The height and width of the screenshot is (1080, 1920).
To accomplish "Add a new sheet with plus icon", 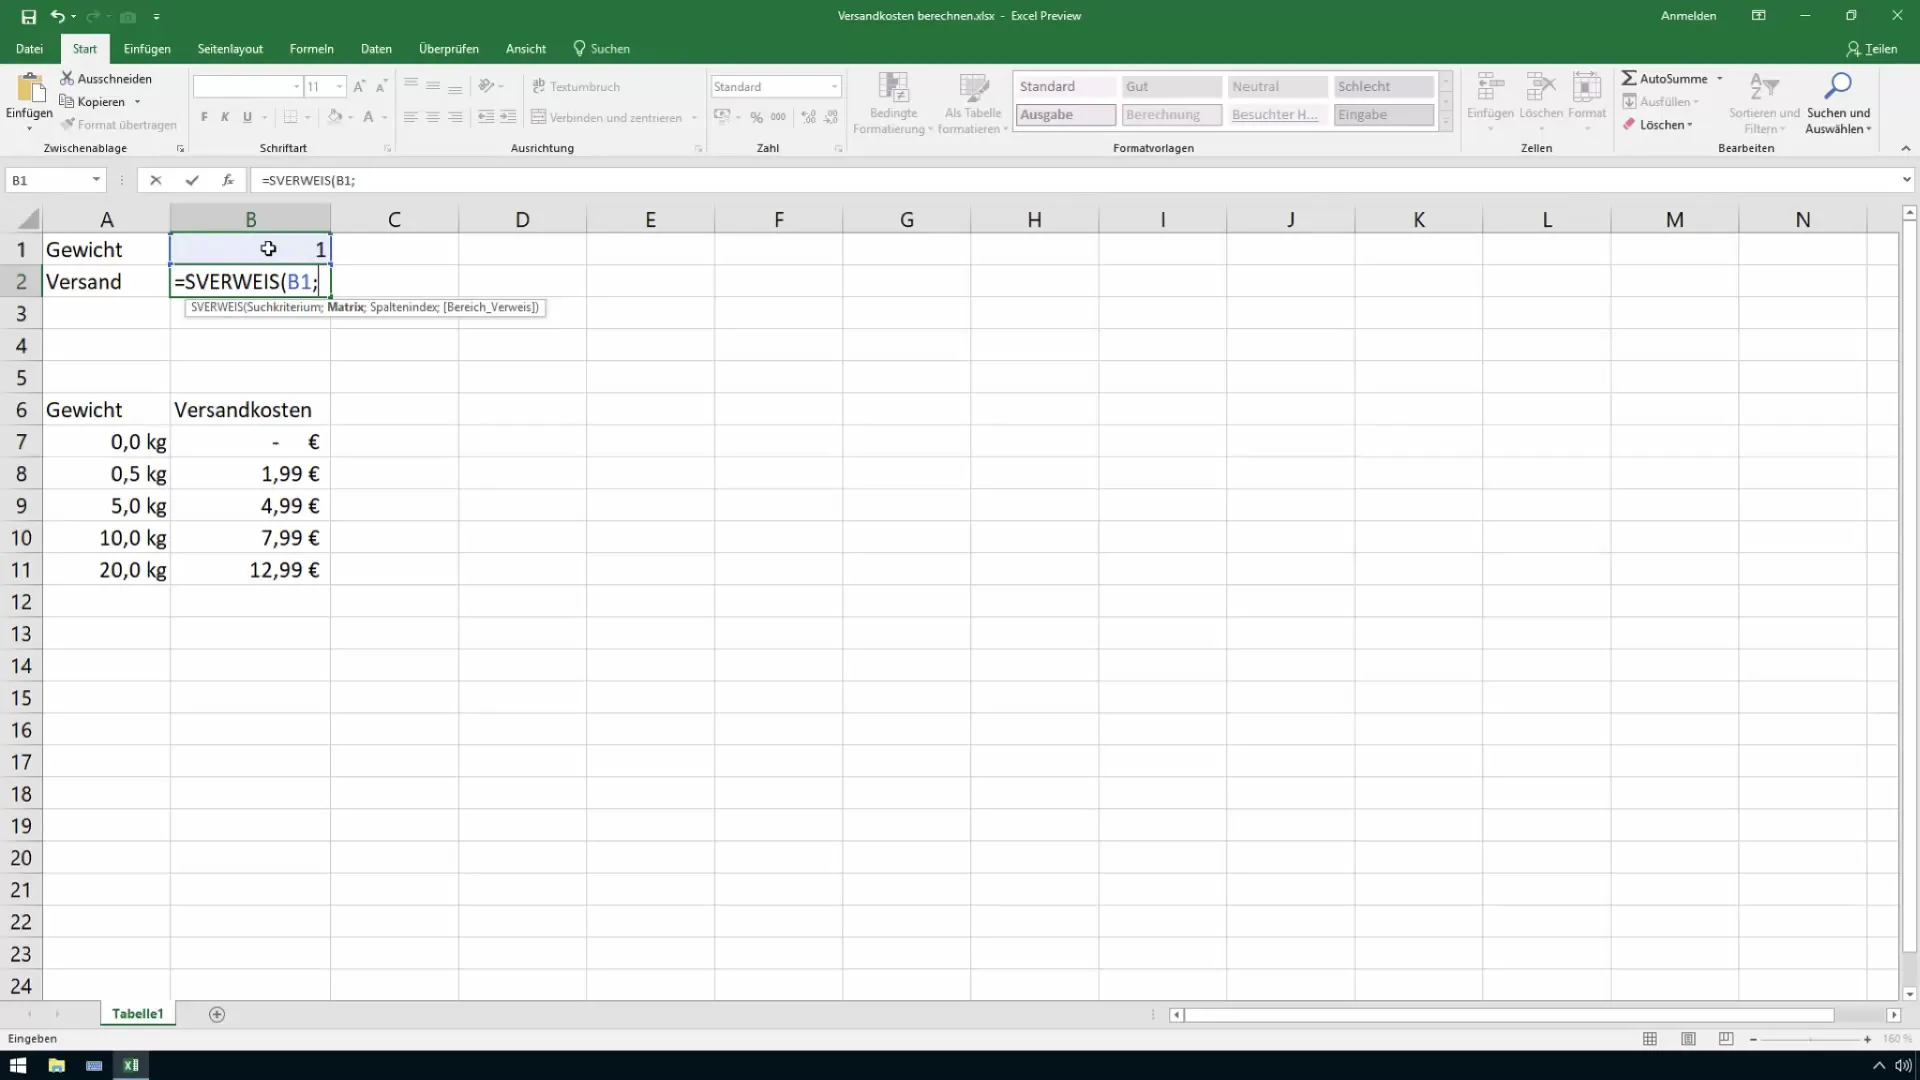I will point(217,1014).
